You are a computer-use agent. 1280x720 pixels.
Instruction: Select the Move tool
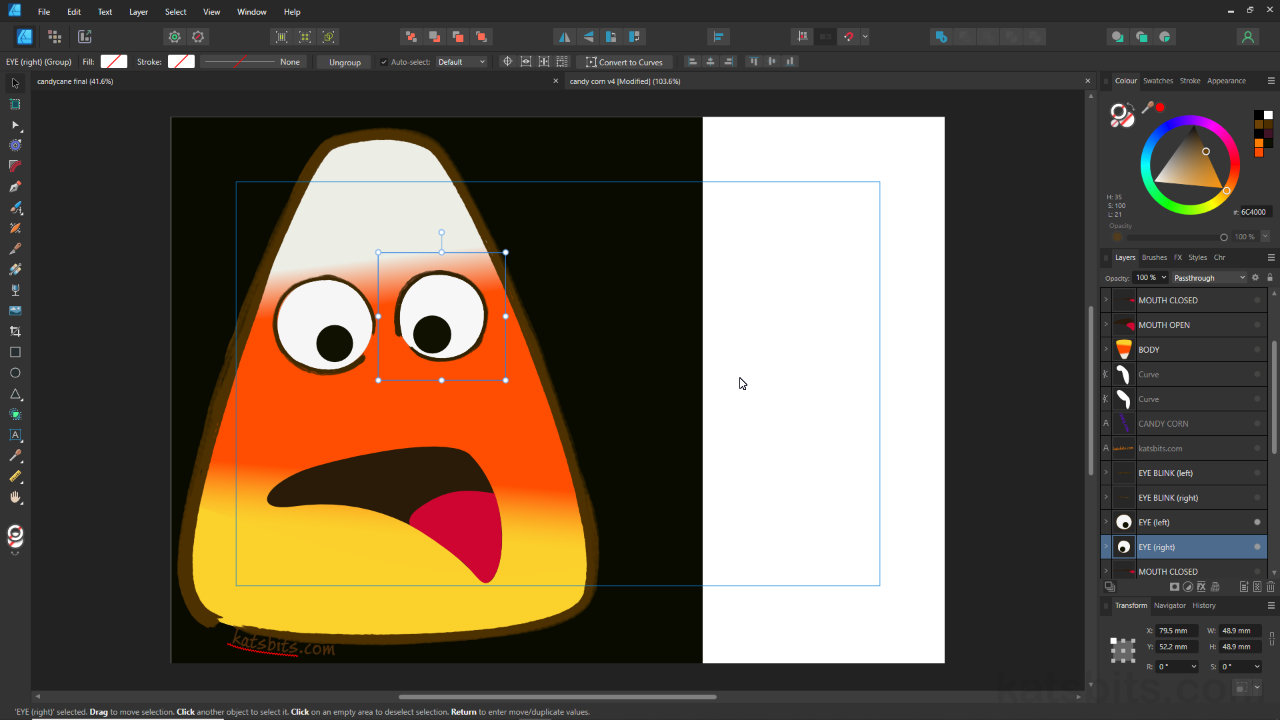pos(15,83)
